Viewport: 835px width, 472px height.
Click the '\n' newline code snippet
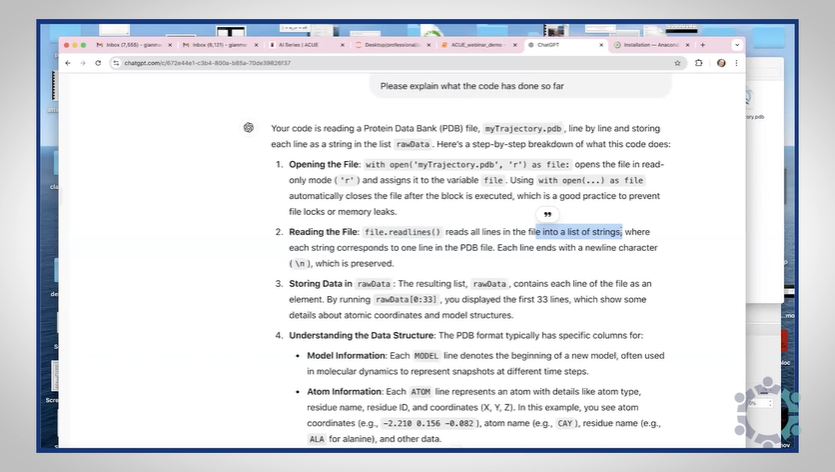[300, 264]
